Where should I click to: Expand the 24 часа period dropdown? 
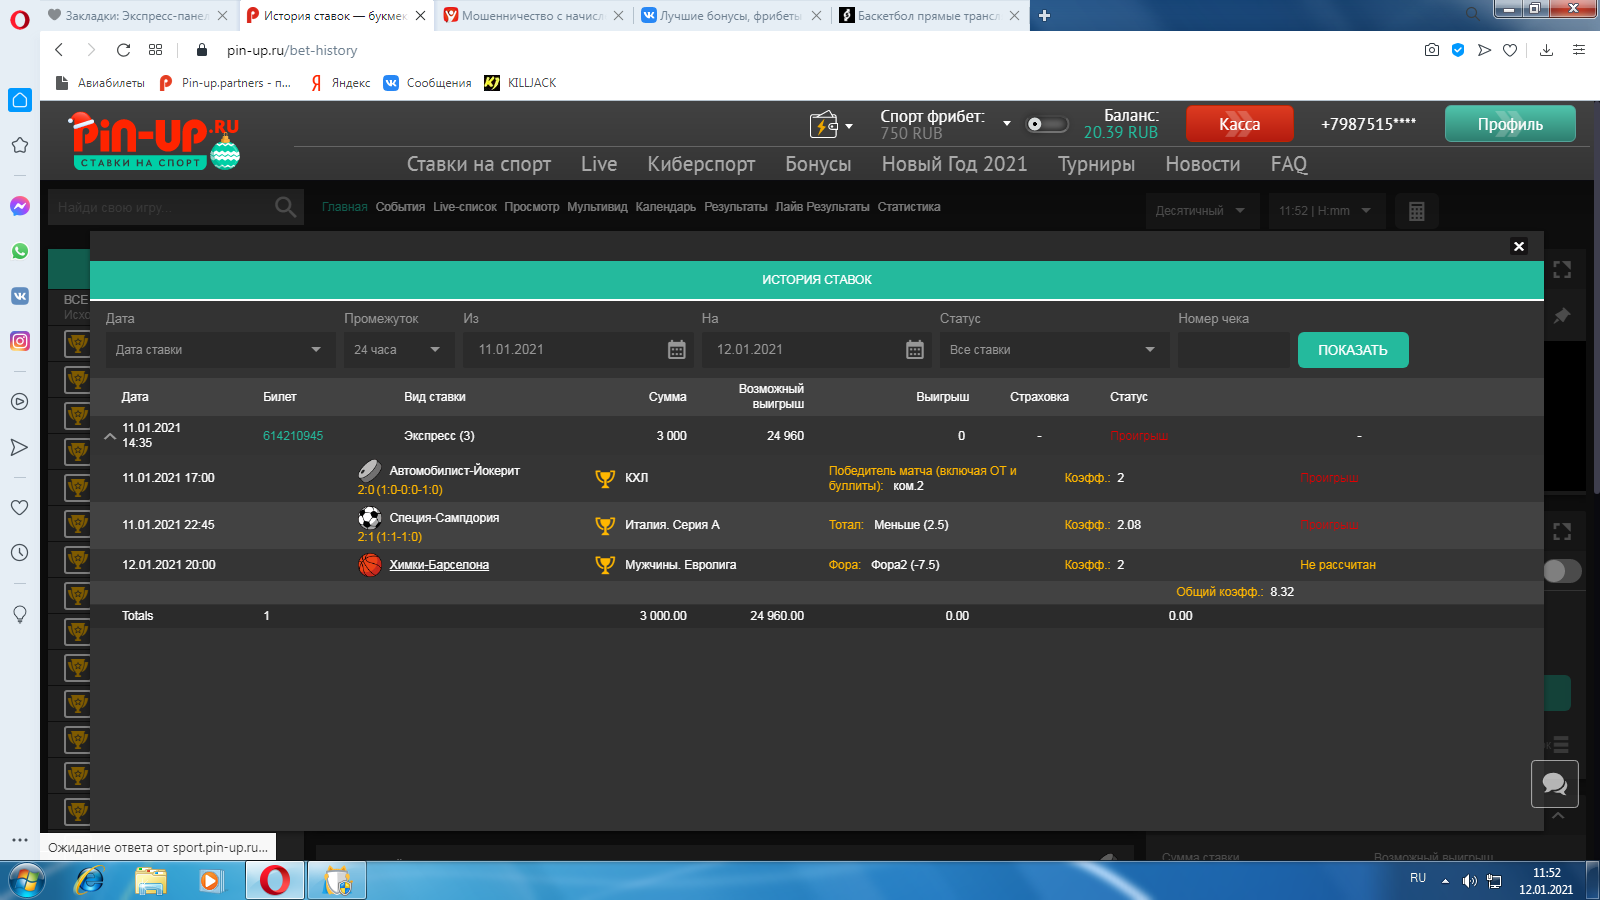click(398, 350)
